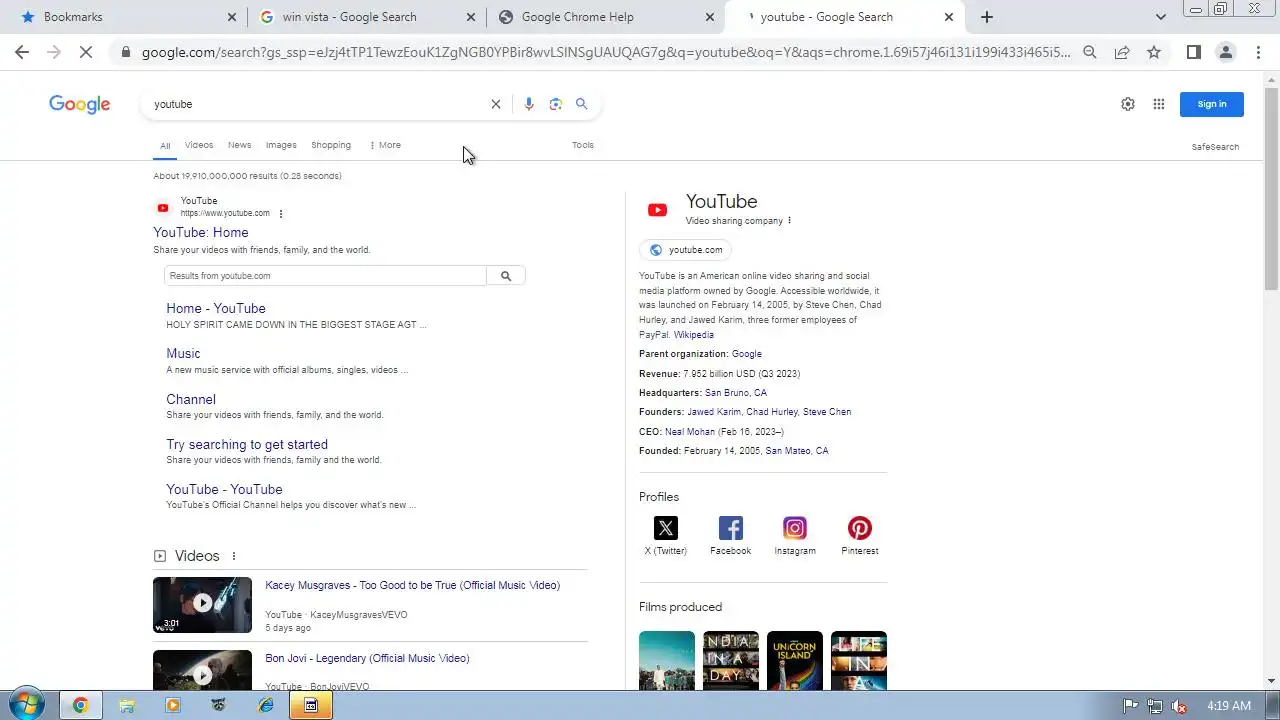Click the Google logo
This screenshot has width=1280, height=720.
click(x=80, y=104)
